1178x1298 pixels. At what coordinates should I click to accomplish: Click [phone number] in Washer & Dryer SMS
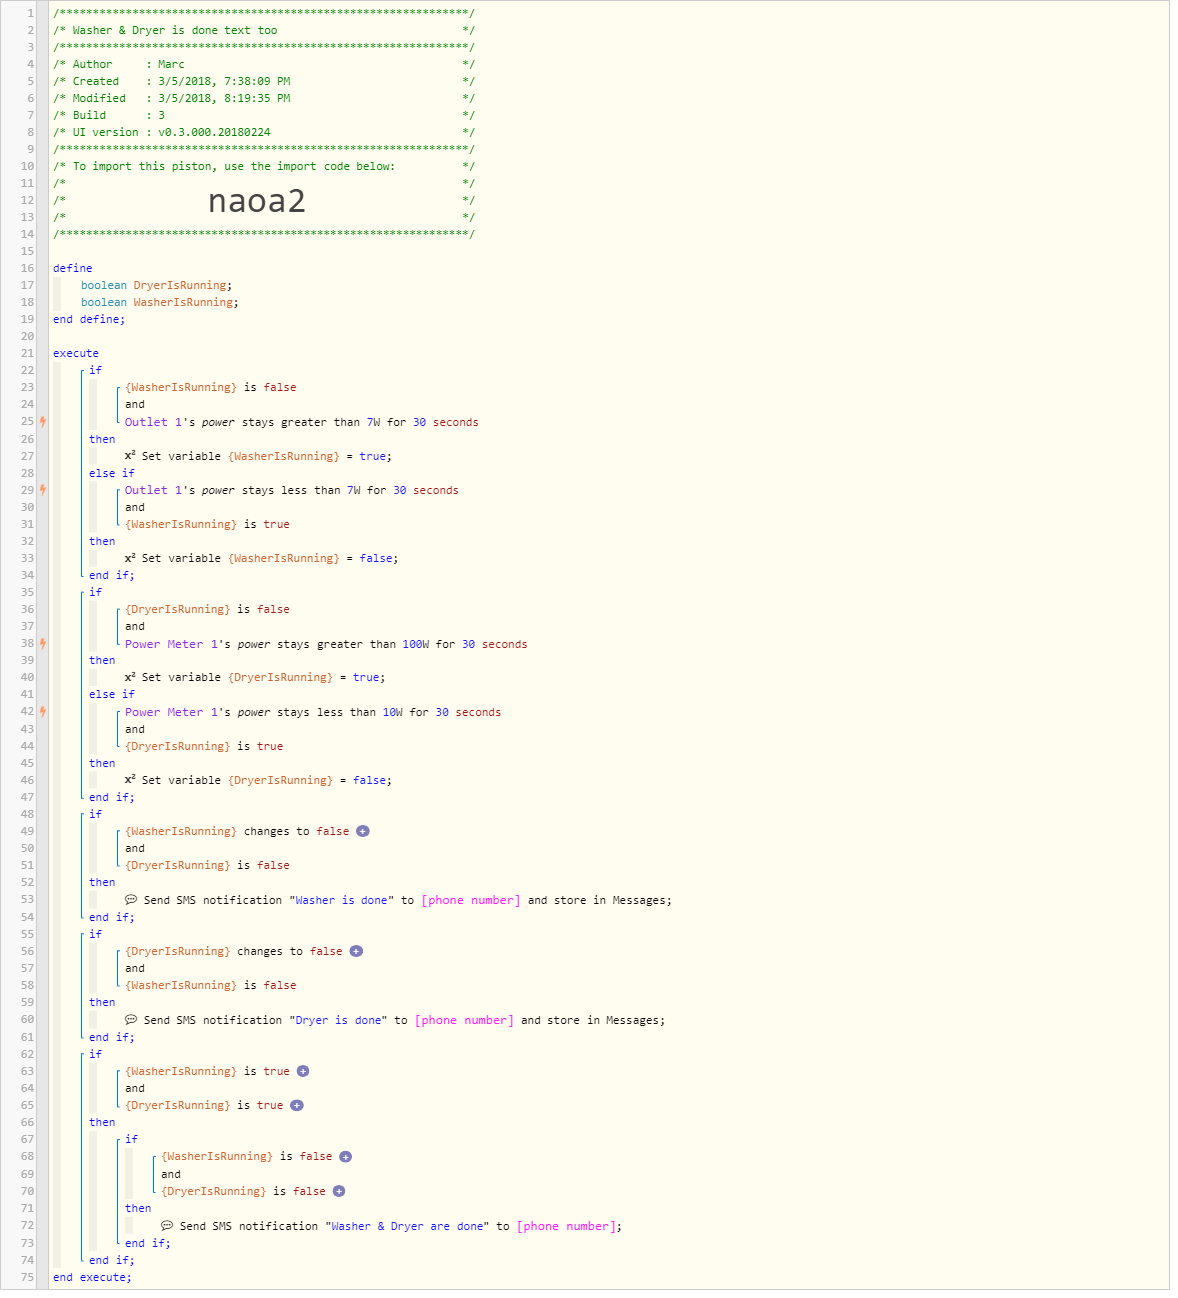pyautogui.click(x=567, y=1226)
